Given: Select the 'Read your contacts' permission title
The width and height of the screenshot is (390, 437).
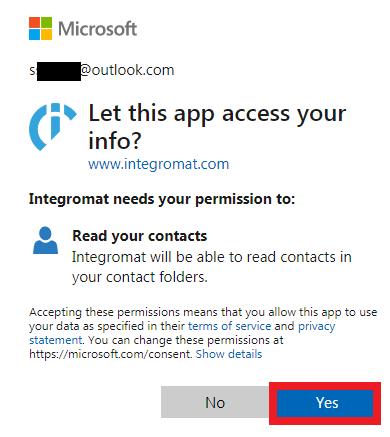Looking at the screenshot, I should (140, 236).
